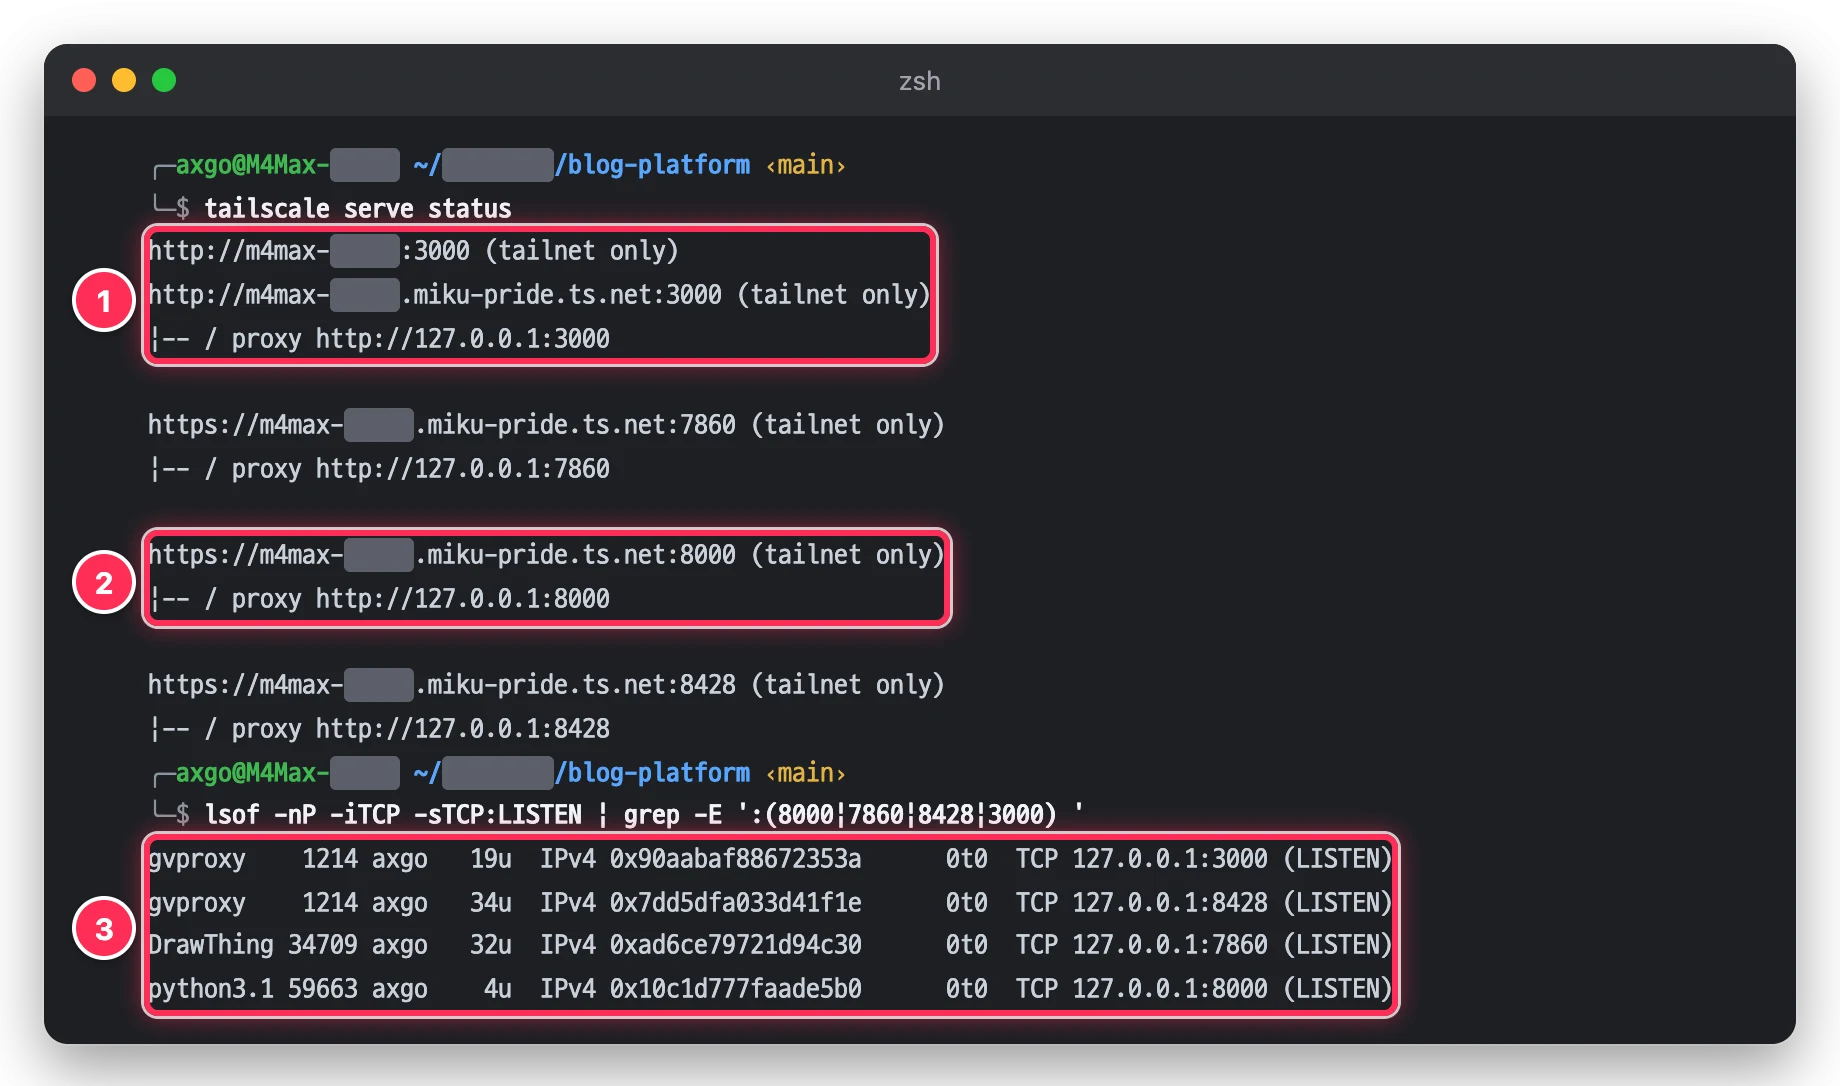Click proxy http://127.0.0.1:8428 line
1840x1086 pixels.
tap(380, 728)
